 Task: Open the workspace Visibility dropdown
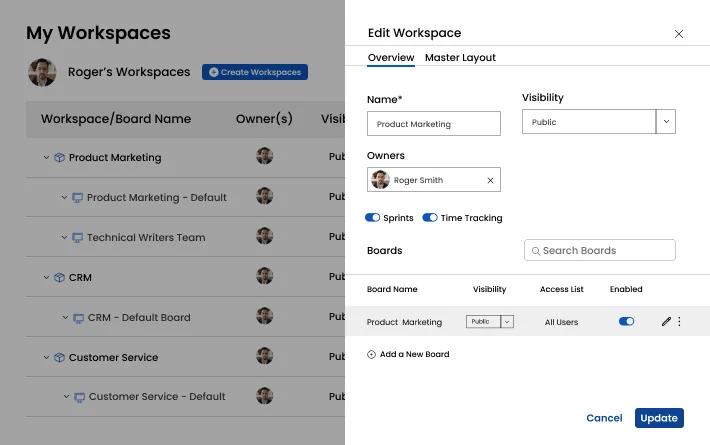point(666,122)
